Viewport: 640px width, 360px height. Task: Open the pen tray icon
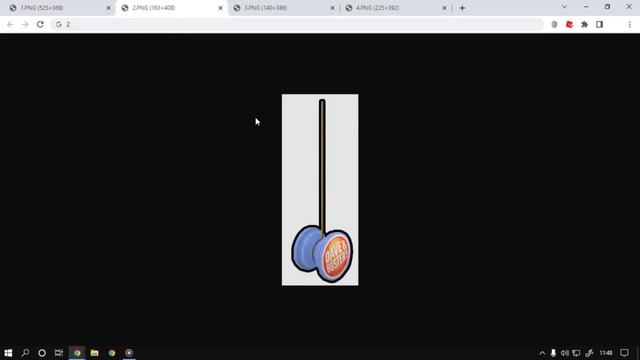pos(589,353)
